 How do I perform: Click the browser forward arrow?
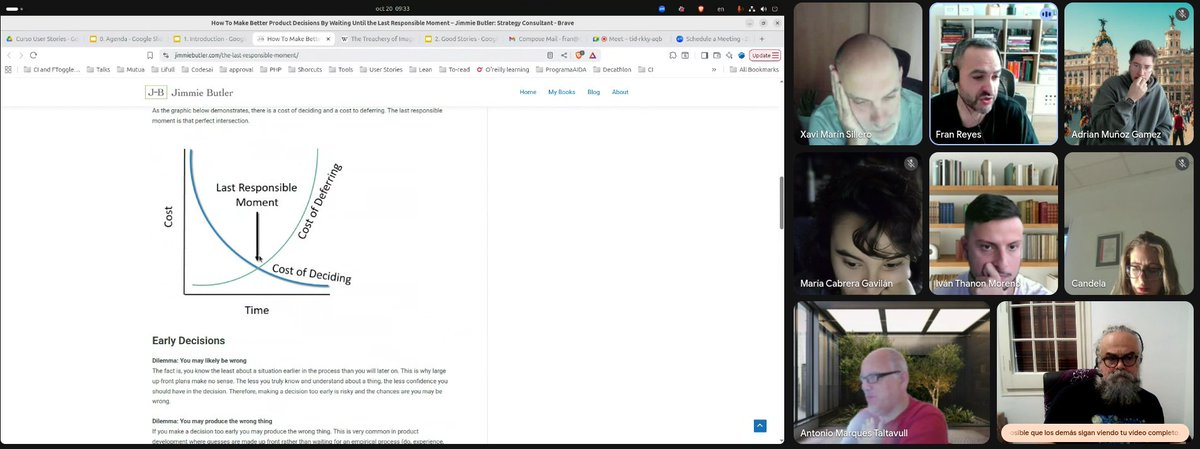point(20,55)
